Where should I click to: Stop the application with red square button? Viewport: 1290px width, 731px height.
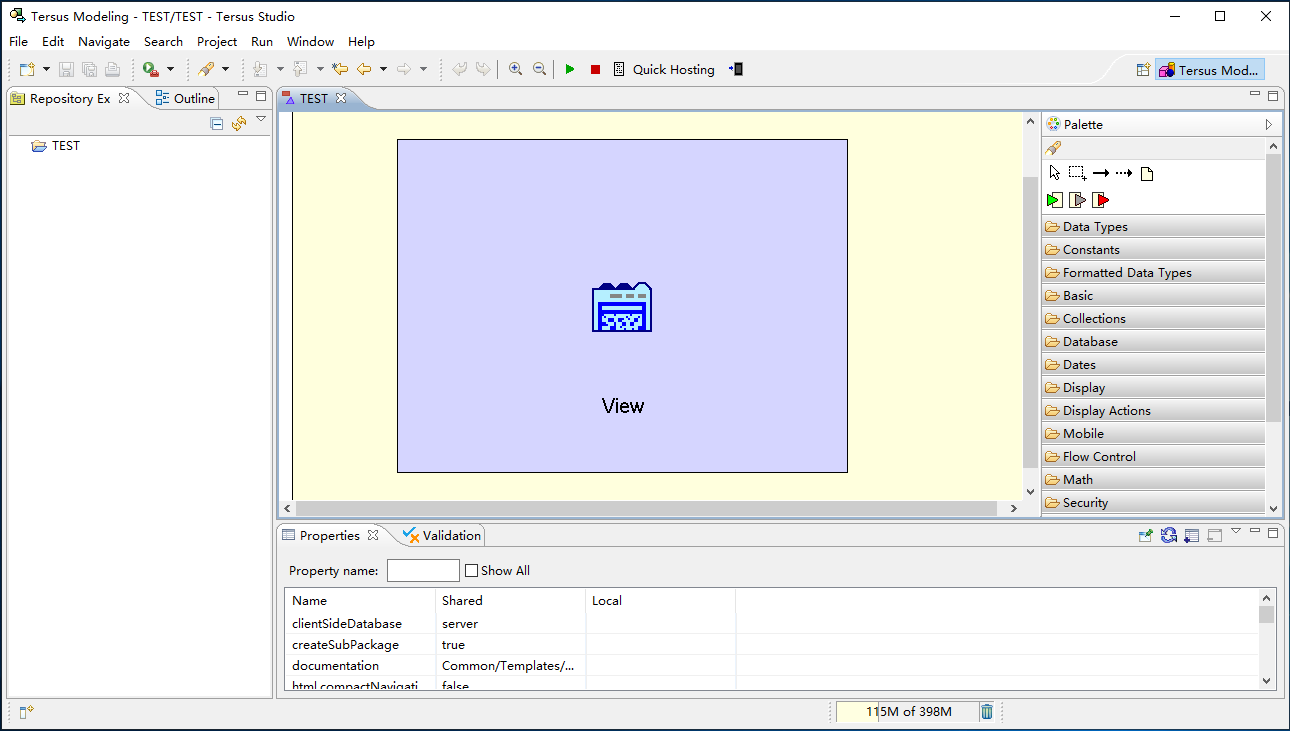click(x=595, y=69)
